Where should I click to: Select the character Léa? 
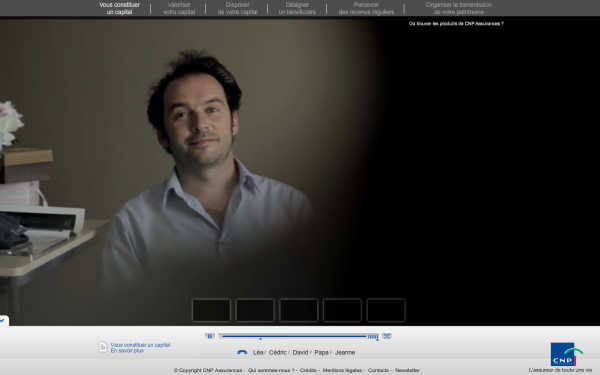click(258, 352)
